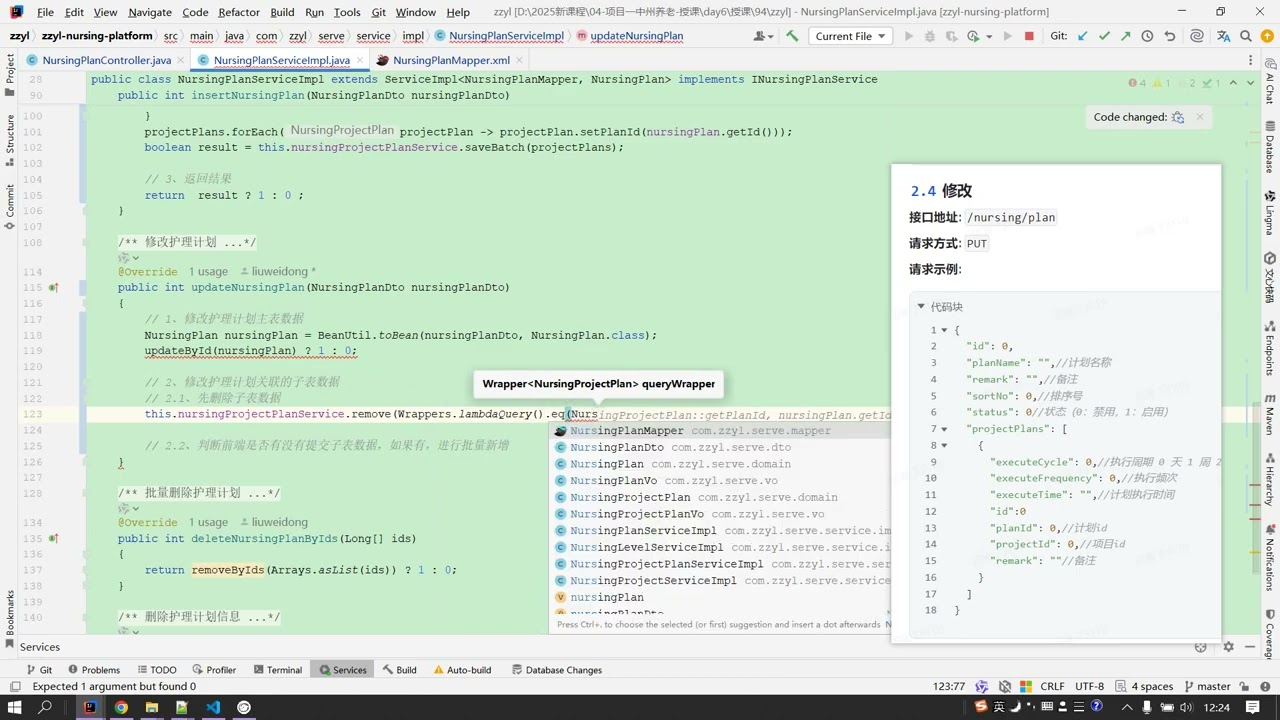Viewport: 1280px width, 720px height.
Task: Select NursingPlanDto completion suggestion
Action: coord(718,447)
